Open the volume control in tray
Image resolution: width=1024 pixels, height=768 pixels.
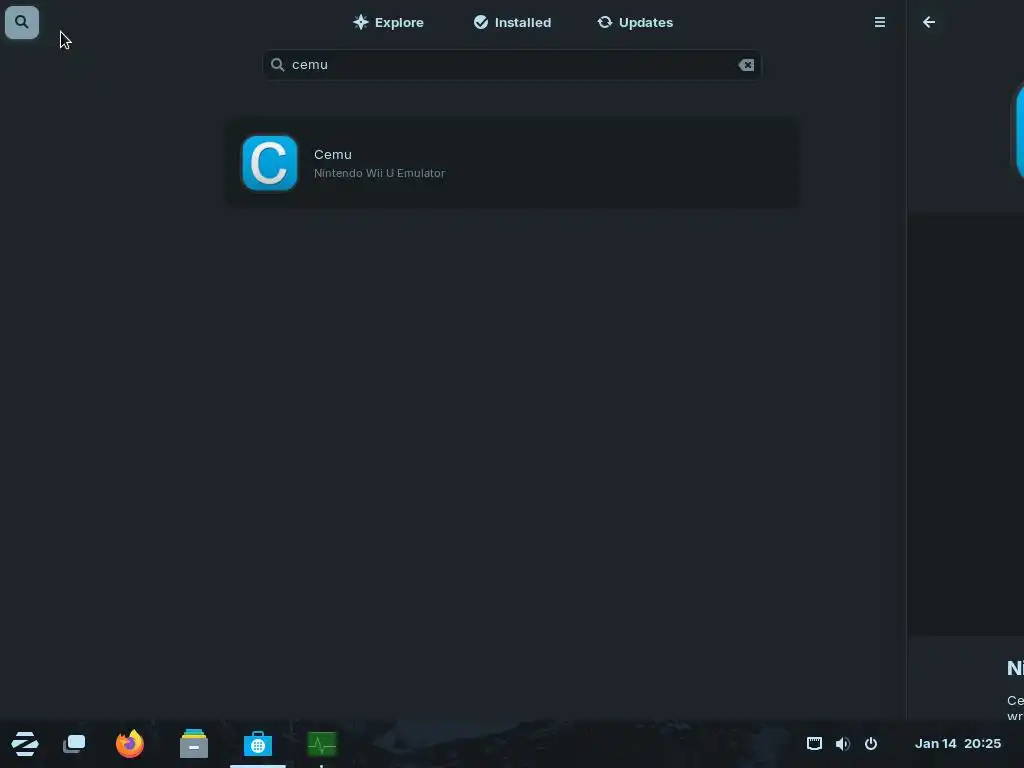(842, 744)
